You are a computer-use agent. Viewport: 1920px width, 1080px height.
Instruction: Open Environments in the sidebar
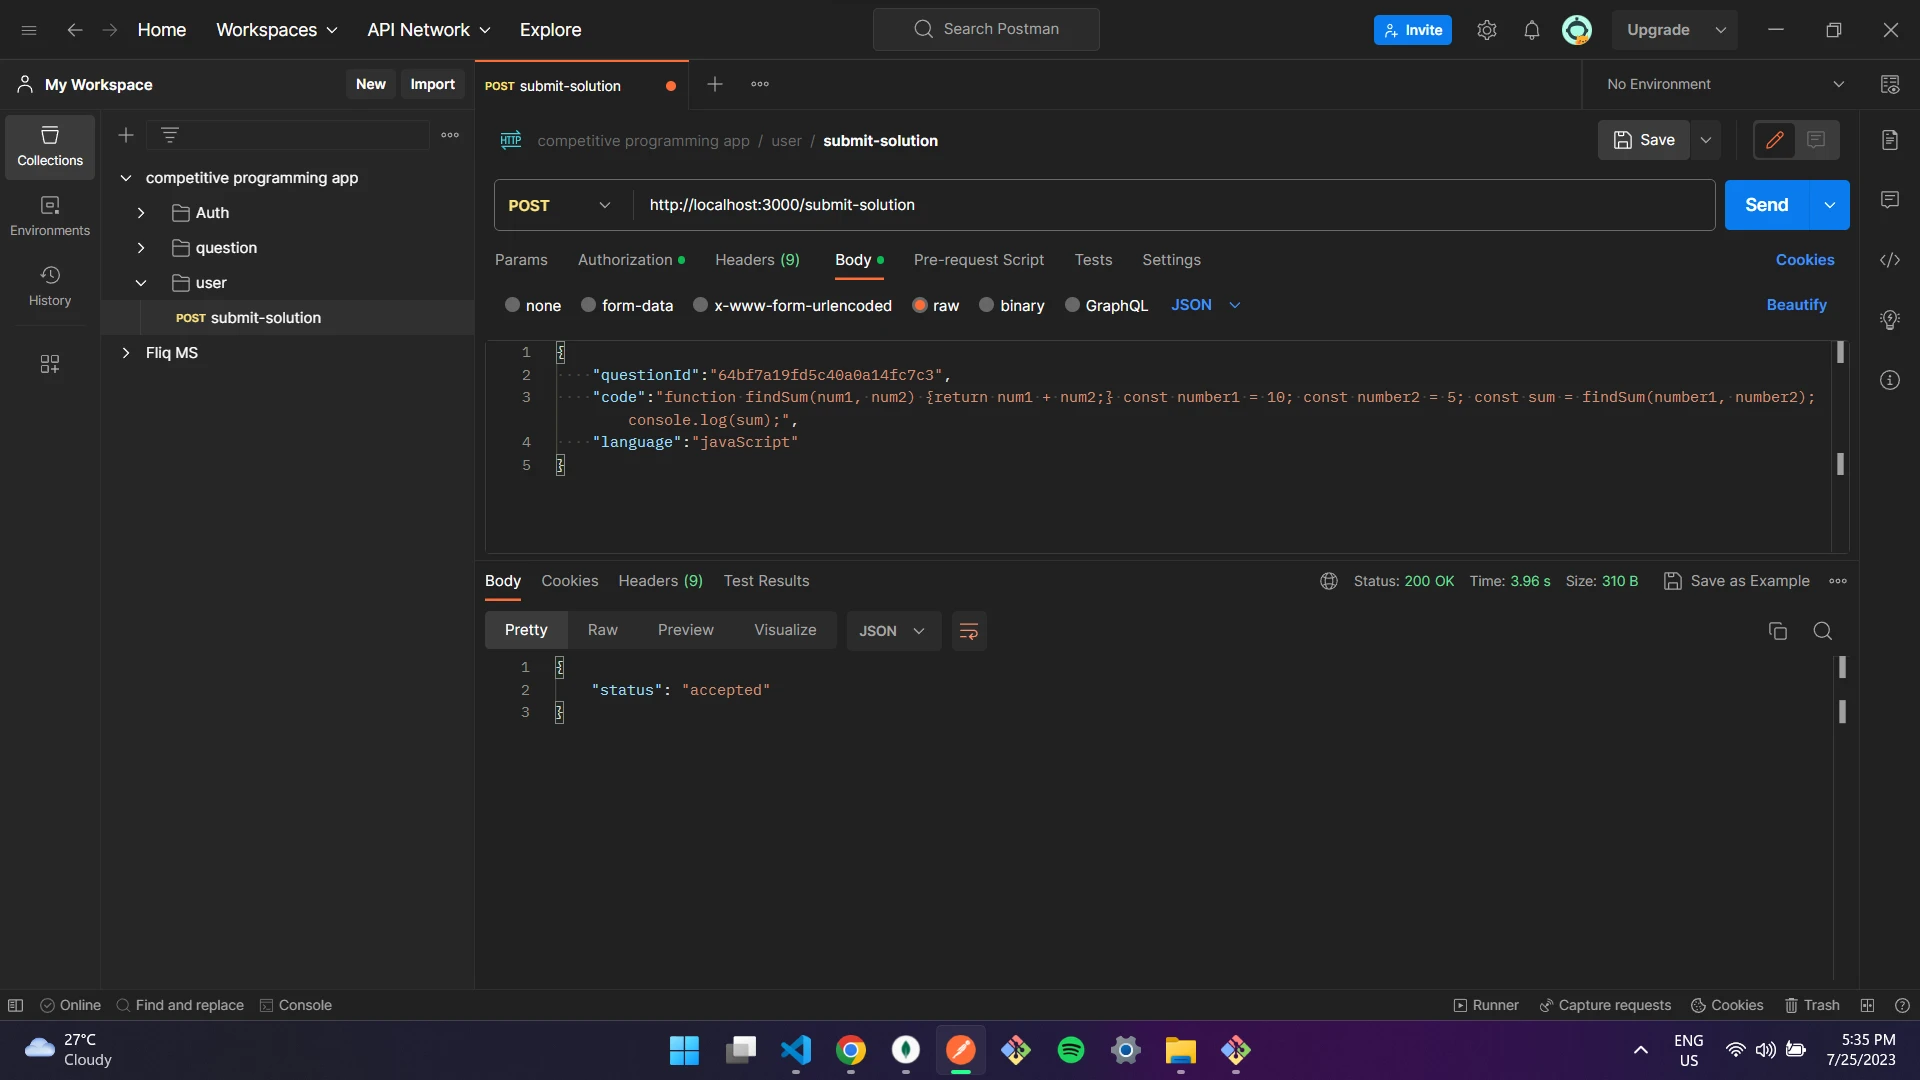pos(50,217)
